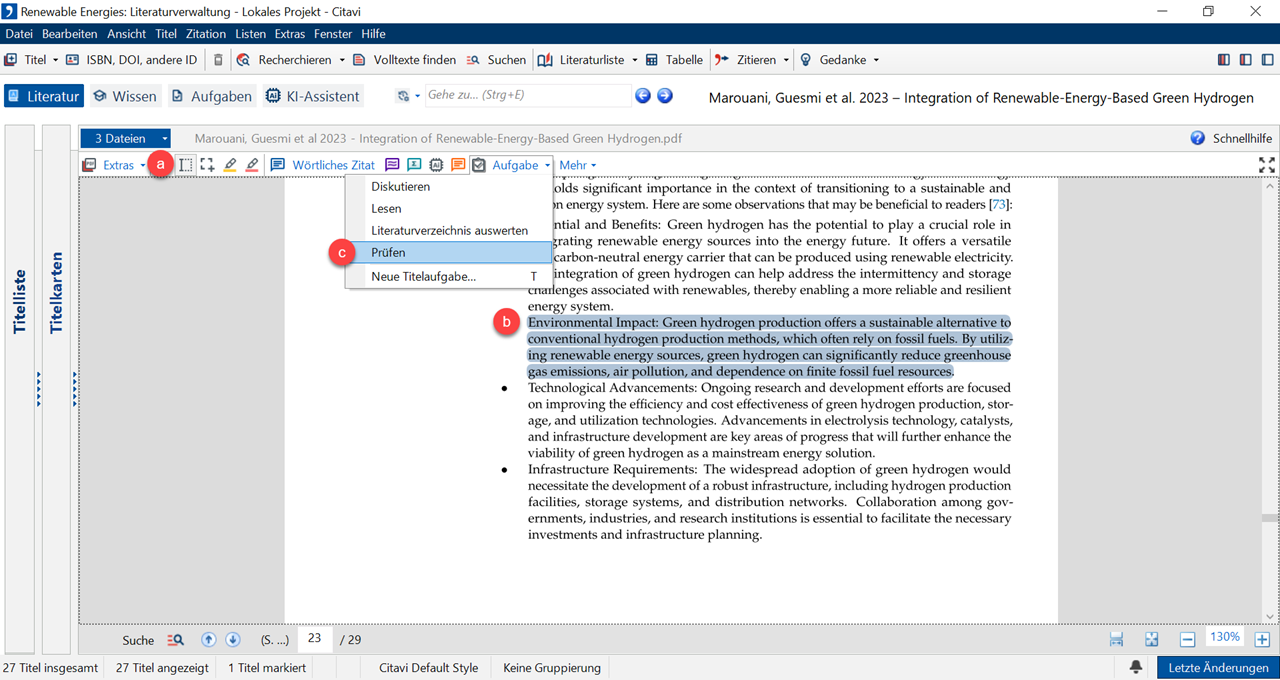1280x680 pixels.
Task: Click the Wörtliches Zitat button
Action: pyautogui.click(x=323, y=165)
